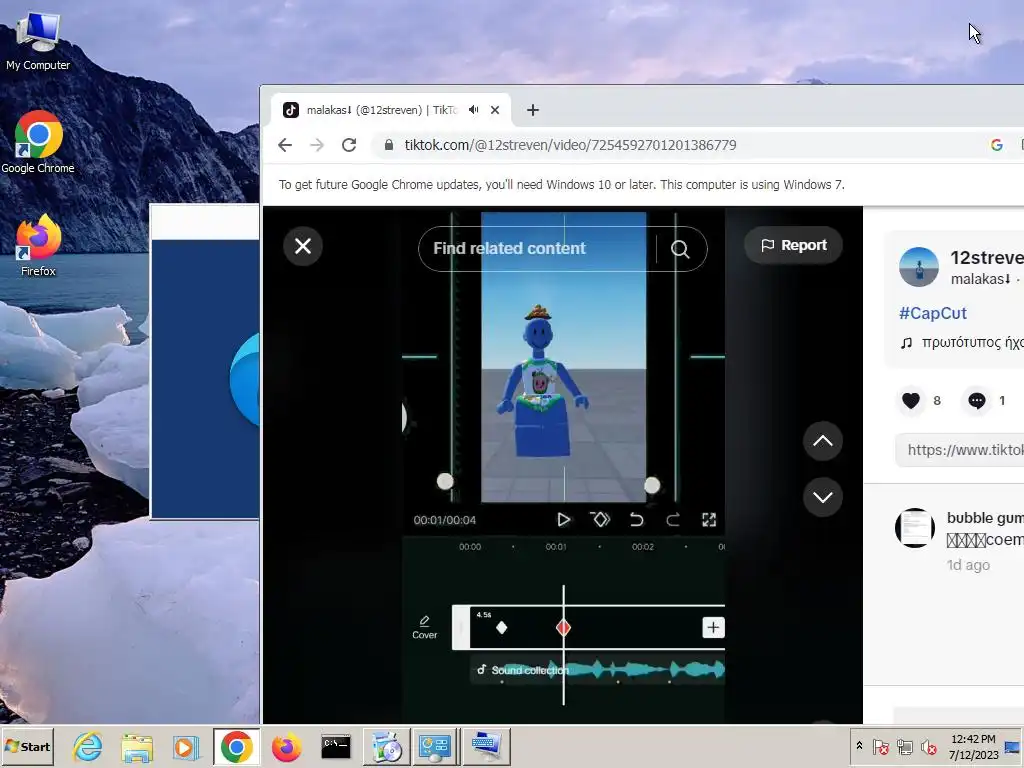The height and width of the screenshot is (768, 1024).
Task: Open bubble gum commenter avatar
Action: 914,528
